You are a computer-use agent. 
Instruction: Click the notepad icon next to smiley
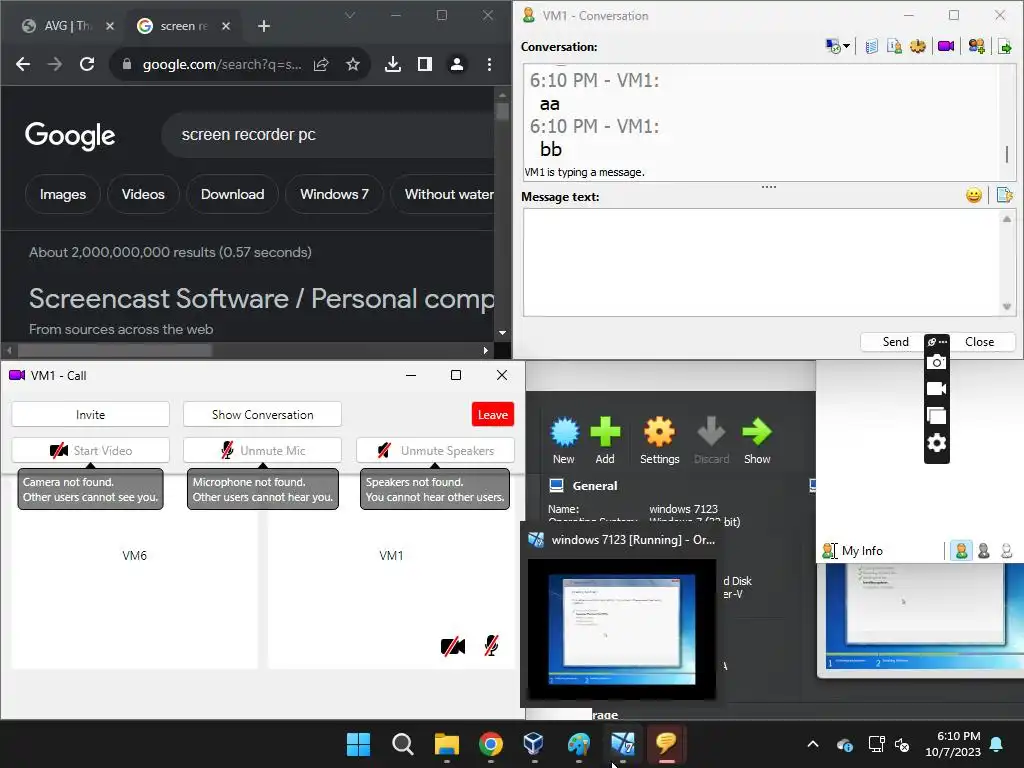tap(1004, 195)
